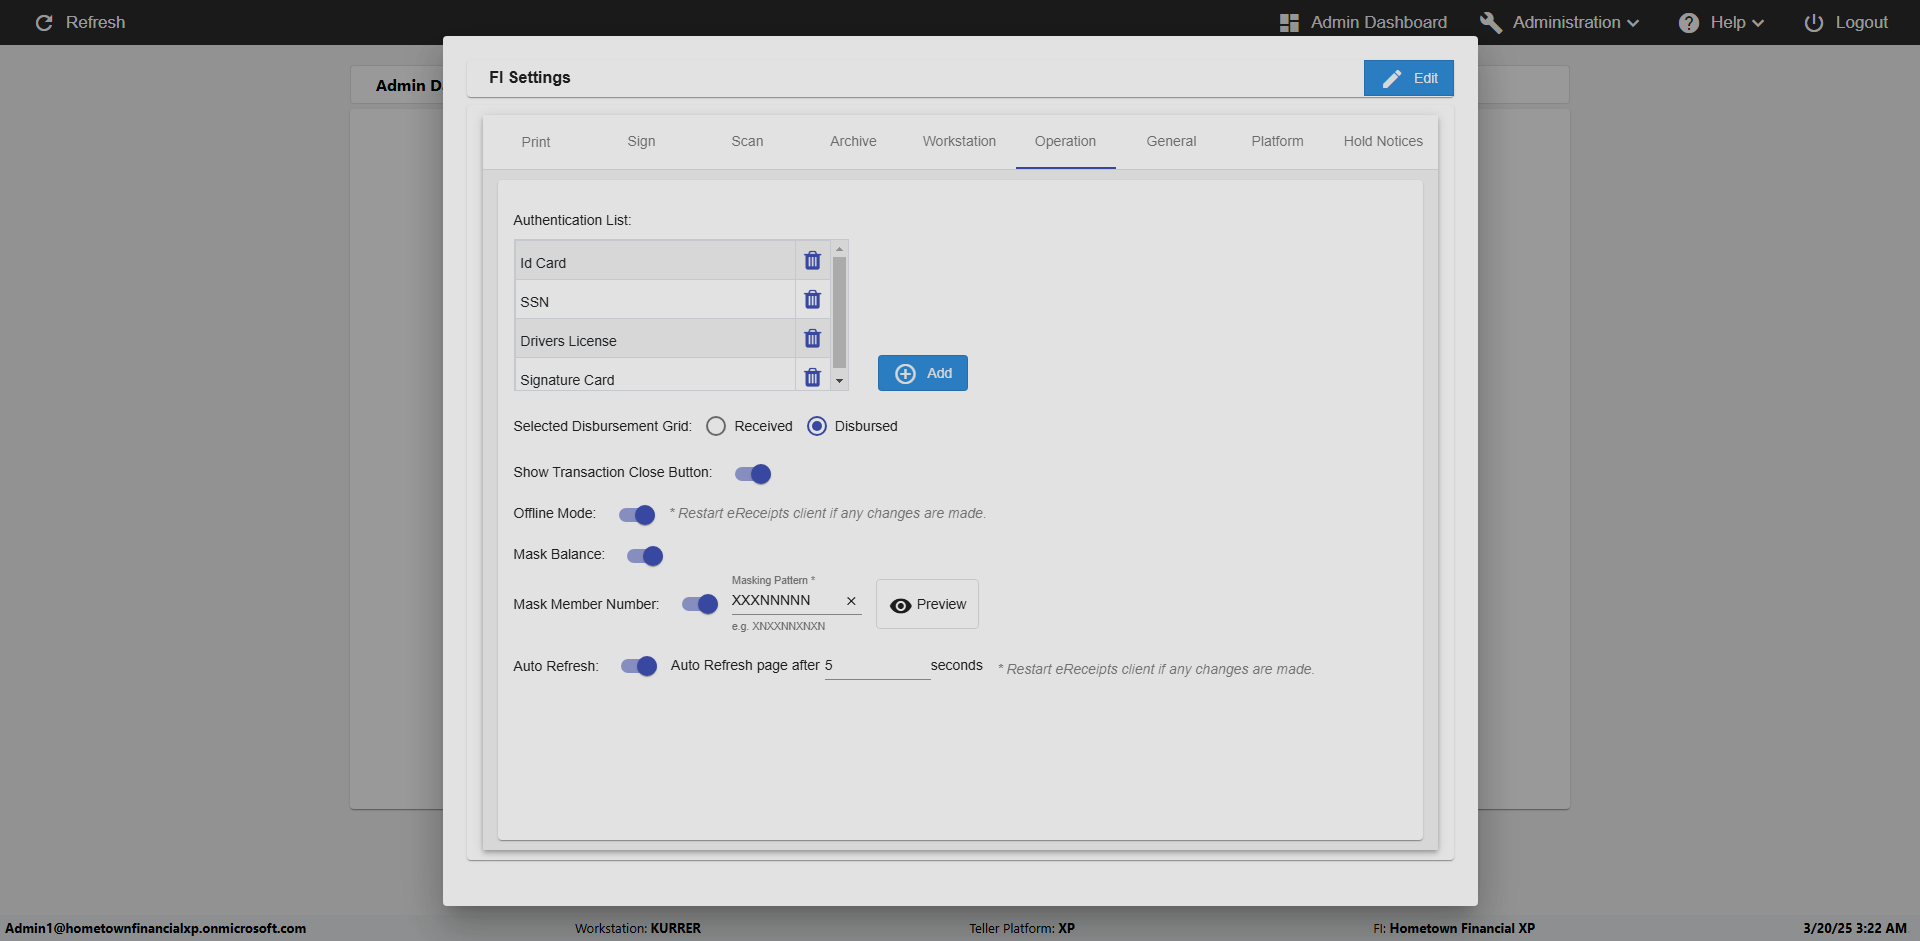Delete the Id Card authentication entry
This screenshot has height=941, width=1920.
point(812,261)
